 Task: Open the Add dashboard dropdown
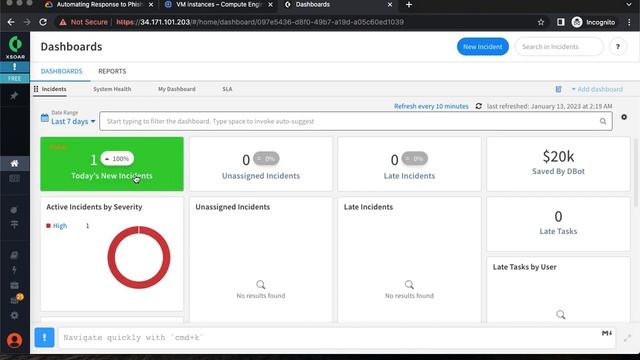[x=597, y=89]
